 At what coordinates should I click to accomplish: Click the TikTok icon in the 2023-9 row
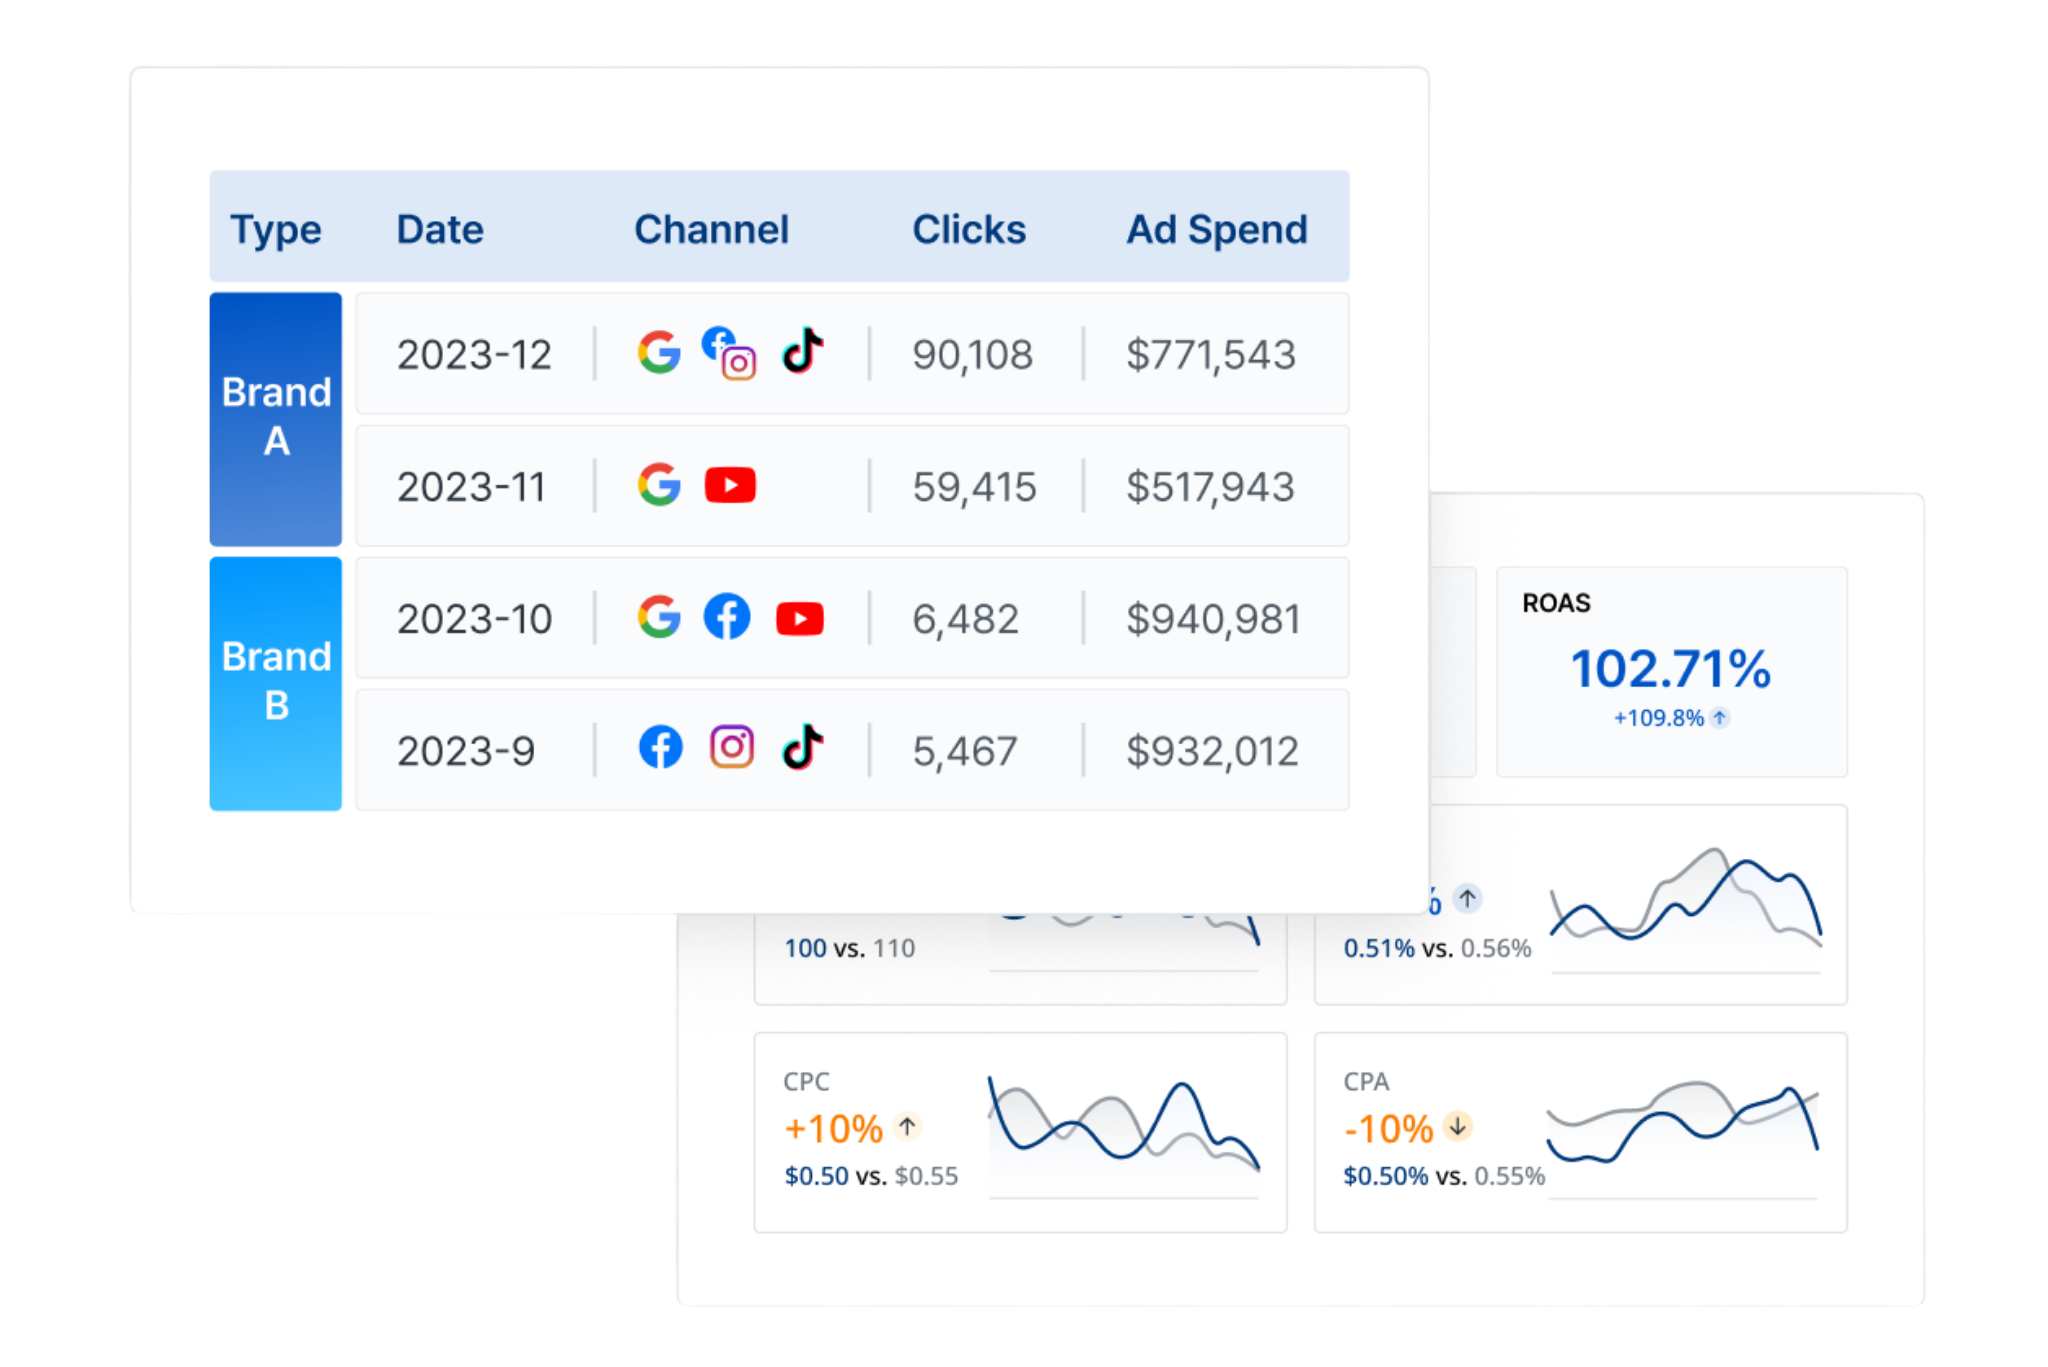(802, 747)
